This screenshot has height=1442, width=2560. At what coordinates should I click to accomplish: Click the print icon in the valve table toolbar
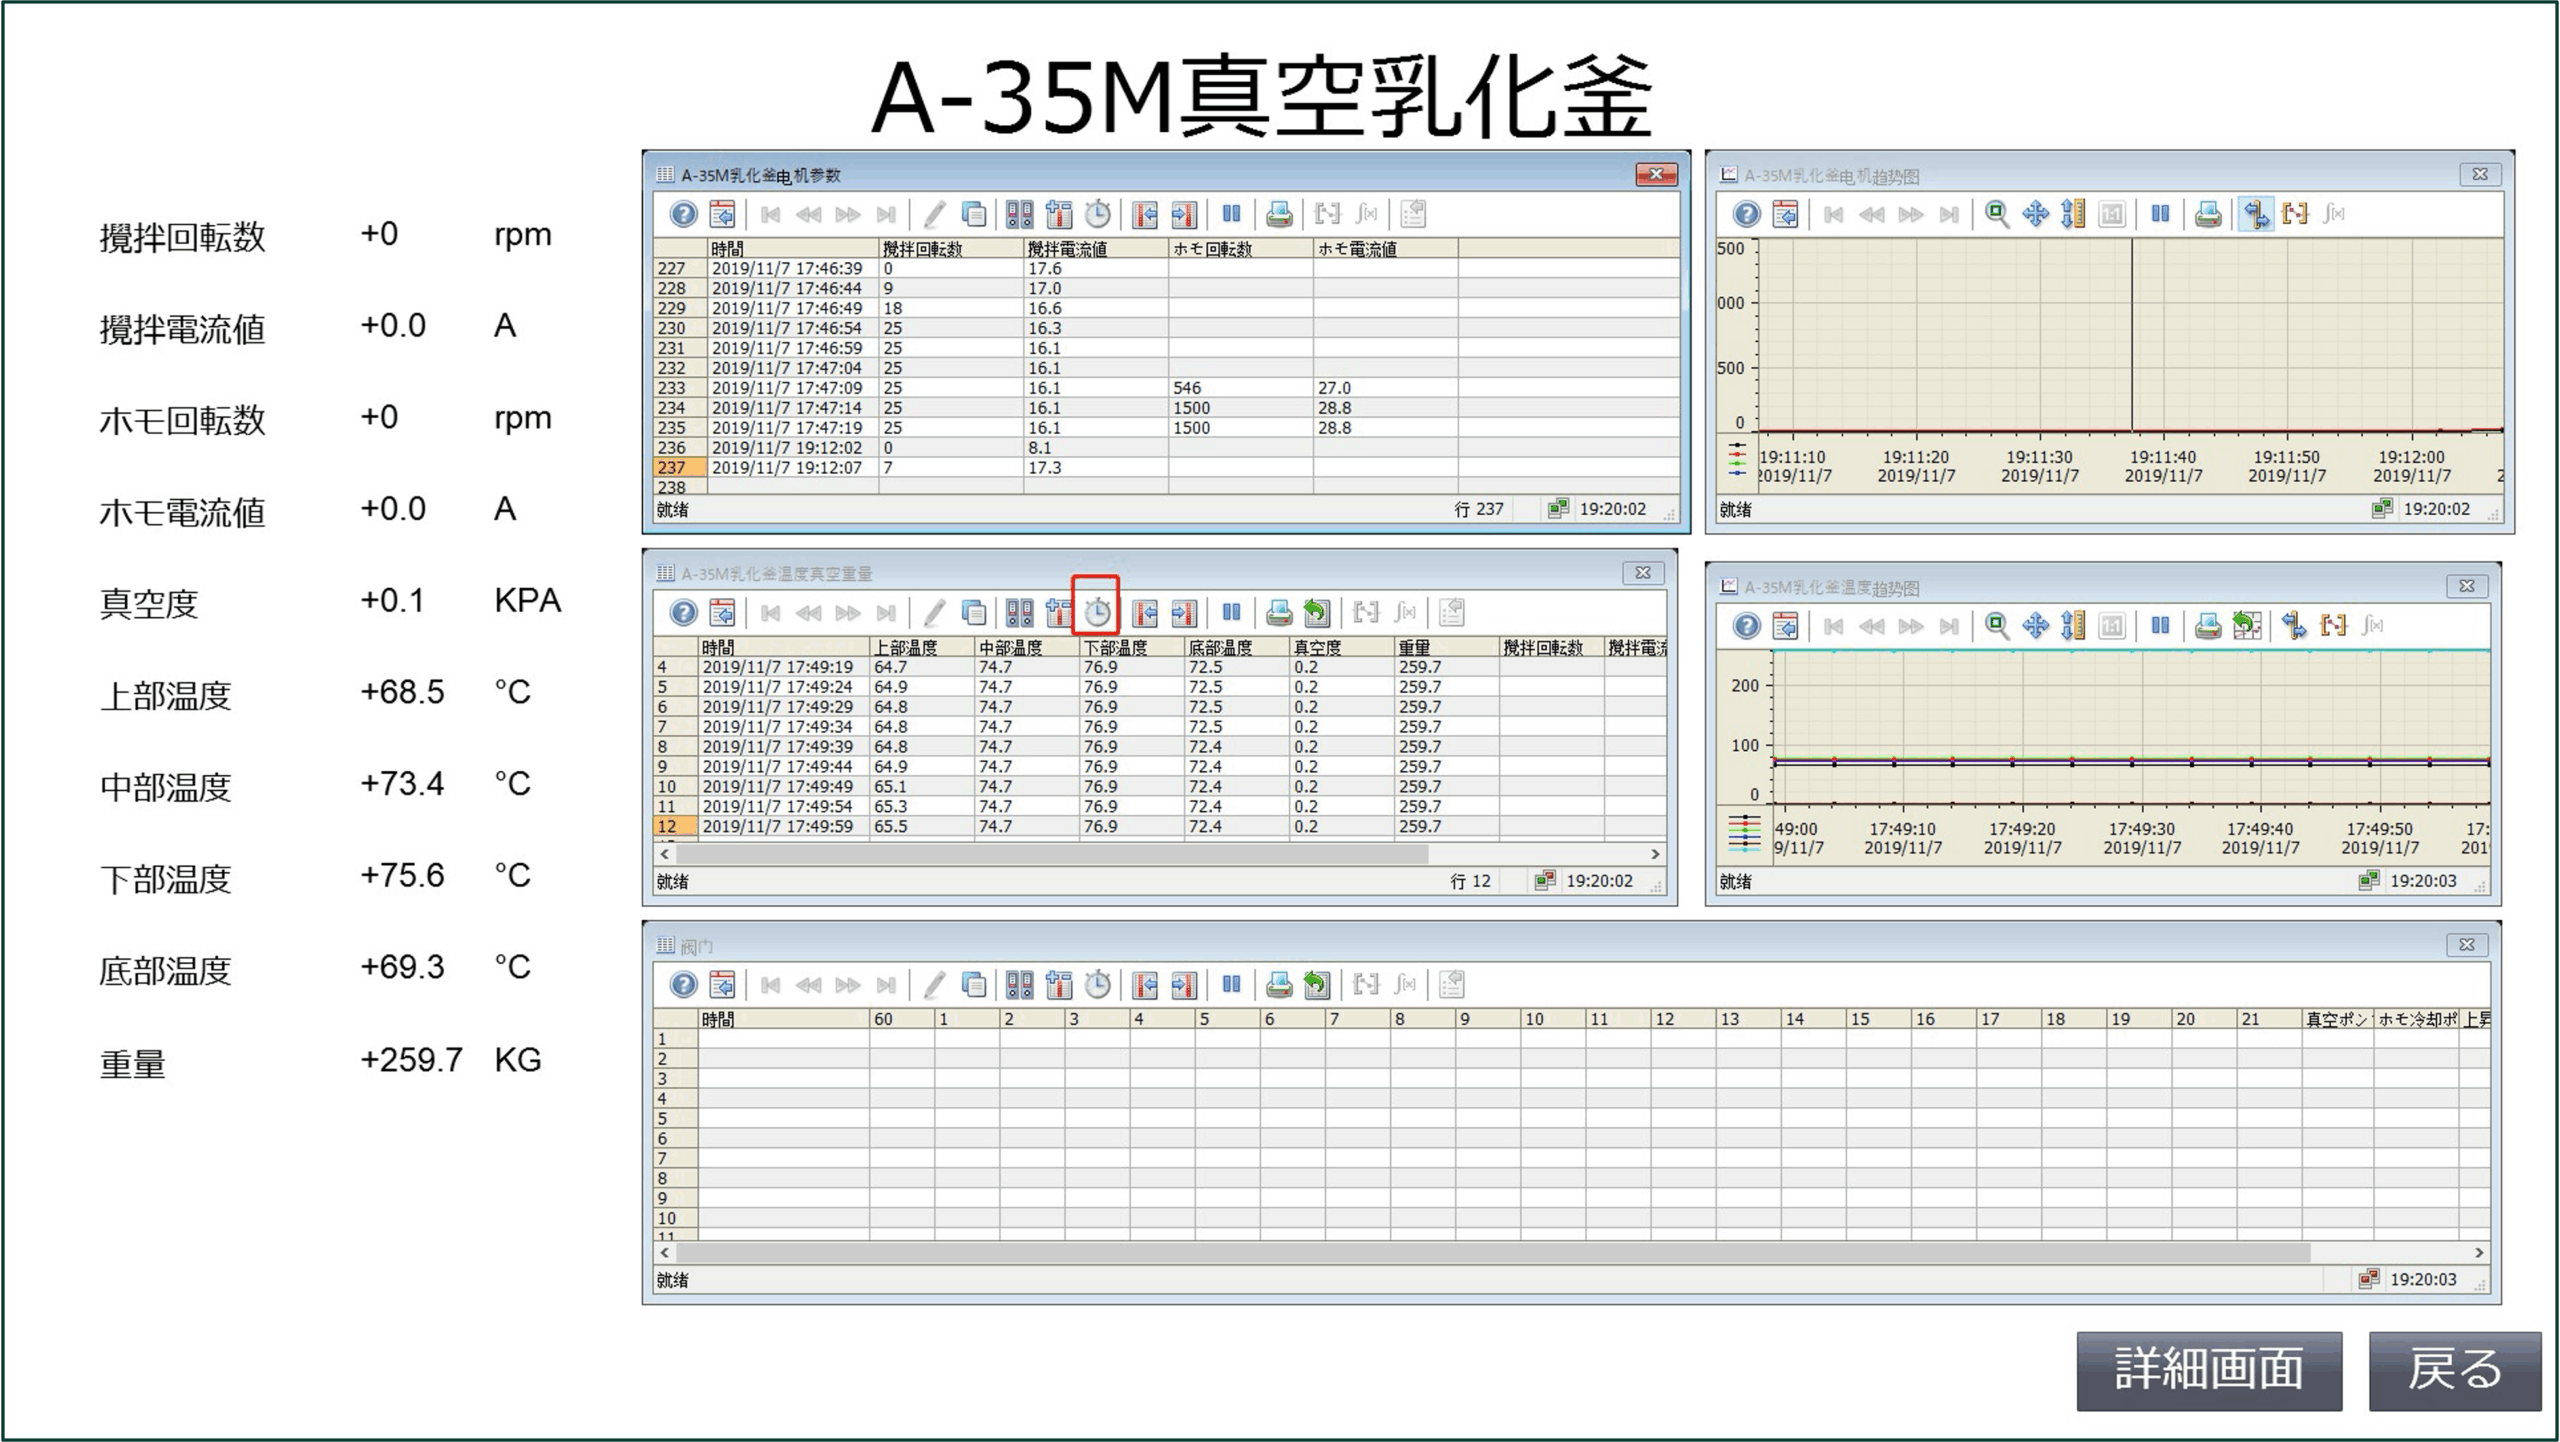click(x=1278, y=985)
